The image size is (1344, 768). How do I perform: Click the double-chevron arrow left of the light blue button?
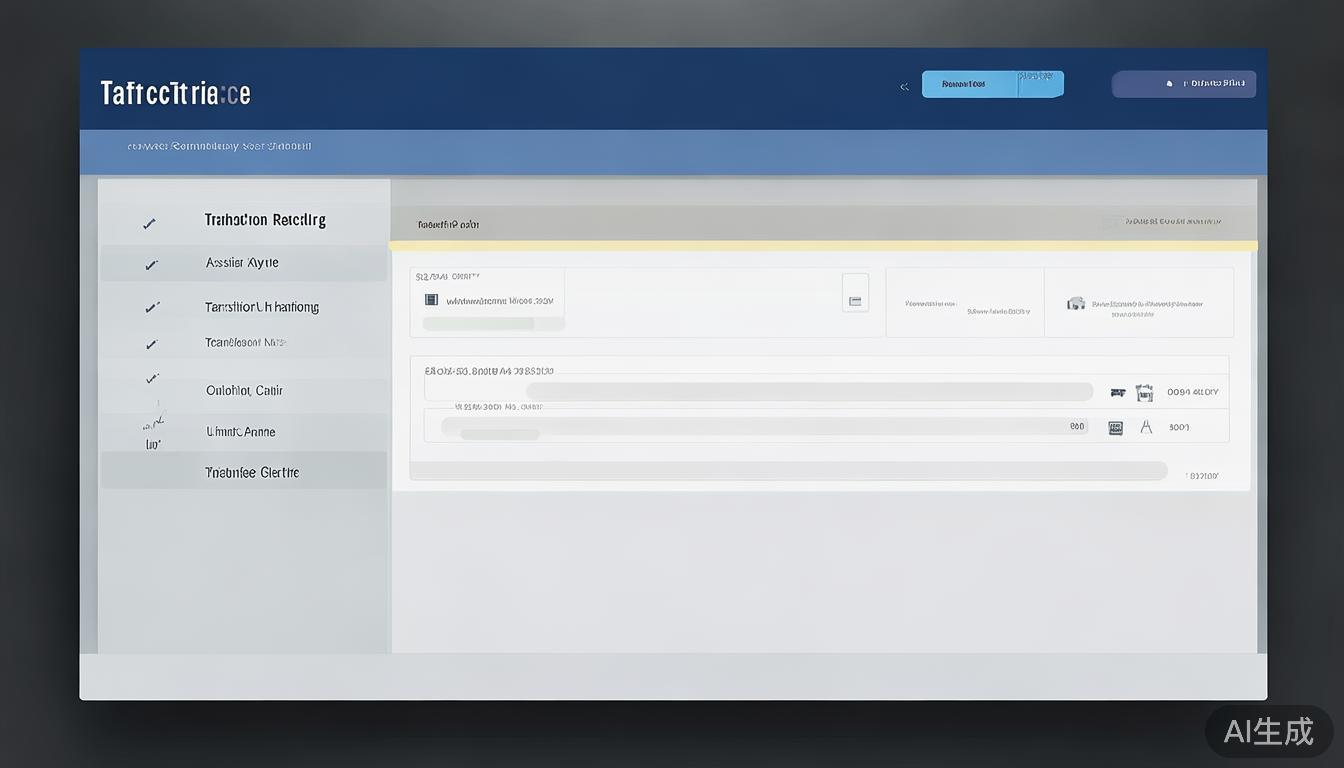904,87
